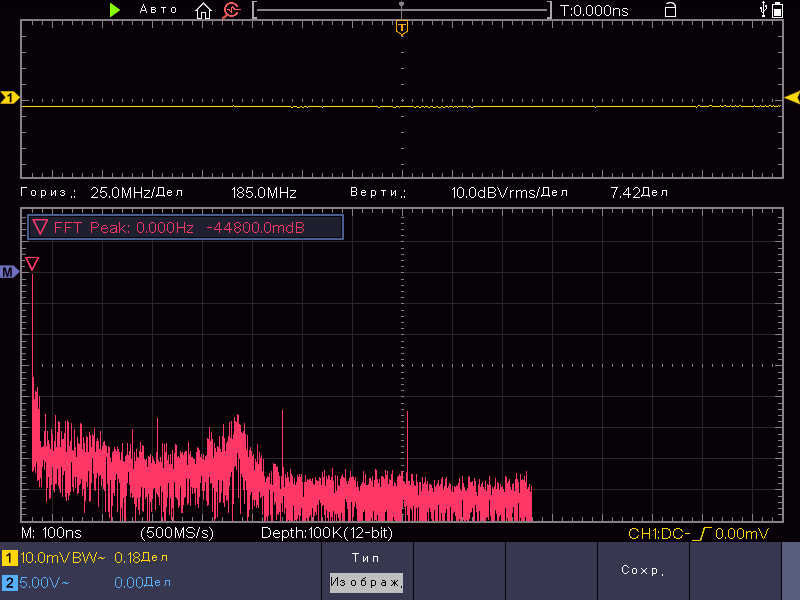Click the "(500MS/s)" sample rate readout
The image size is (800, 600).
[x=177, y=533]
